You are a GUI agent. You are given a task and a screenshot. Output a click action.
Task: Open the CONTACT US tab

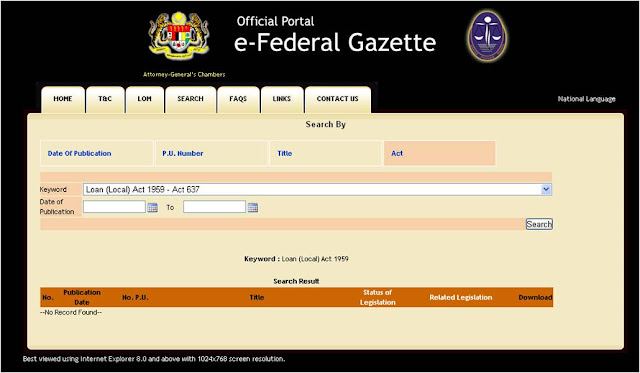pyautogui.click(x=338, y=99)
